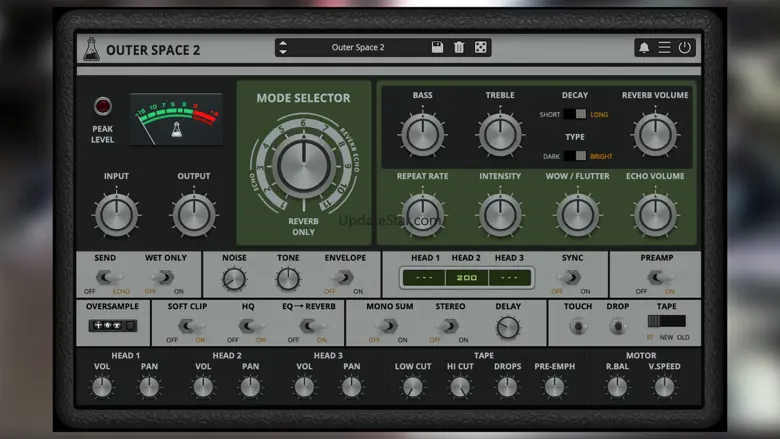Toggle the Preamp switch
Viewport: 780px width, 439px height.
pos(659,277)
